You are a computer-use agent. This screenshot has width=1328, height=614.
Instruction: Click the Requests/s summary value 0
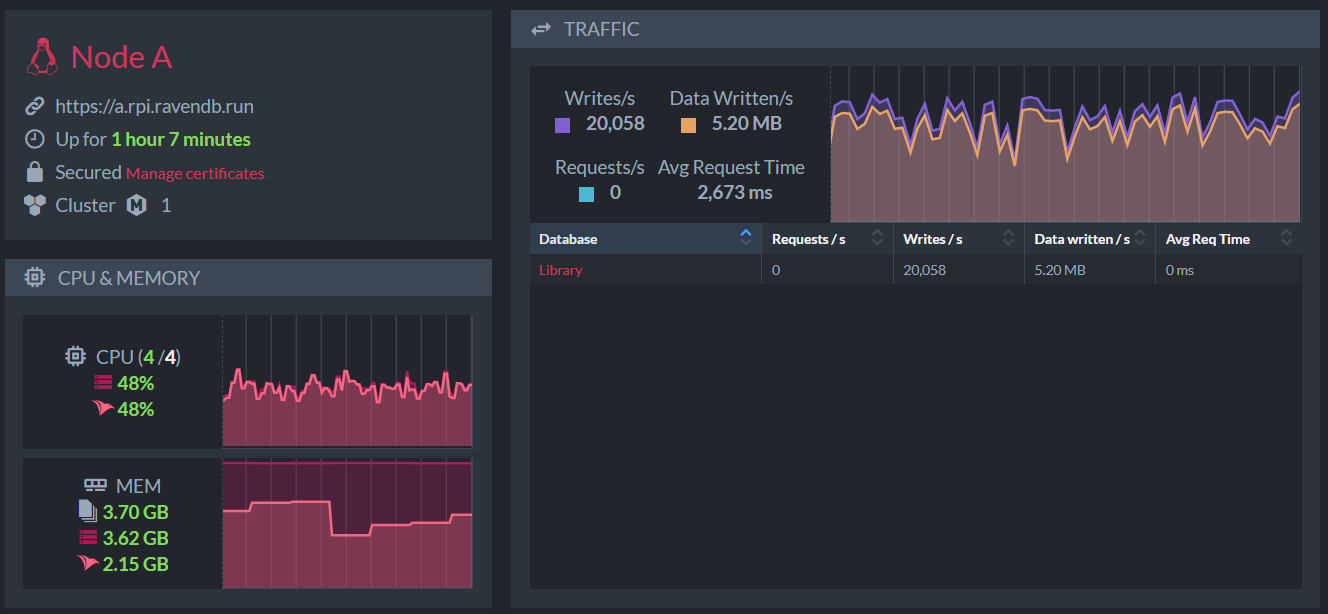point(615,192)
